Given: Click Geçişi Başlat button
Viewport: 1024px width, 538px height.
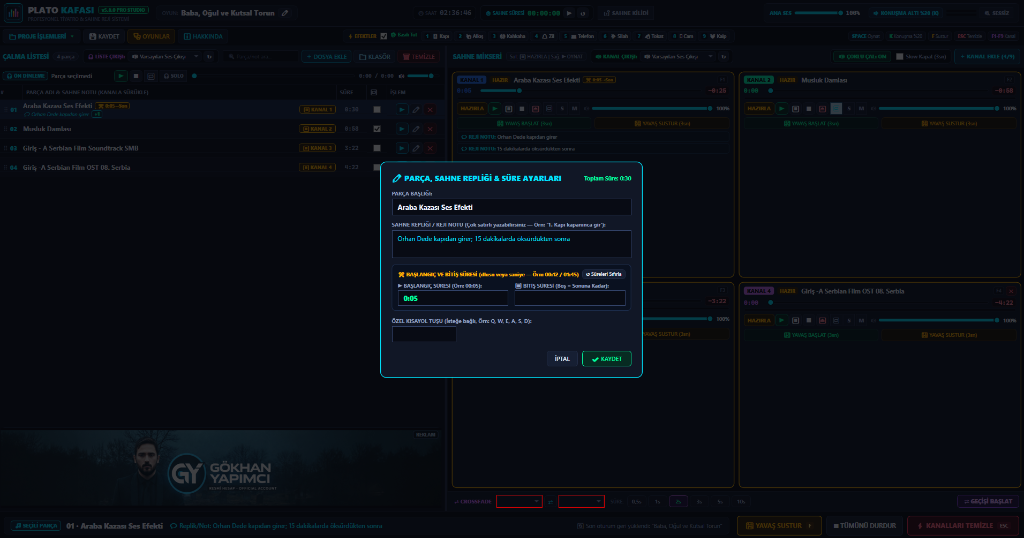Looking at the screenshot, I should point(987,501).
